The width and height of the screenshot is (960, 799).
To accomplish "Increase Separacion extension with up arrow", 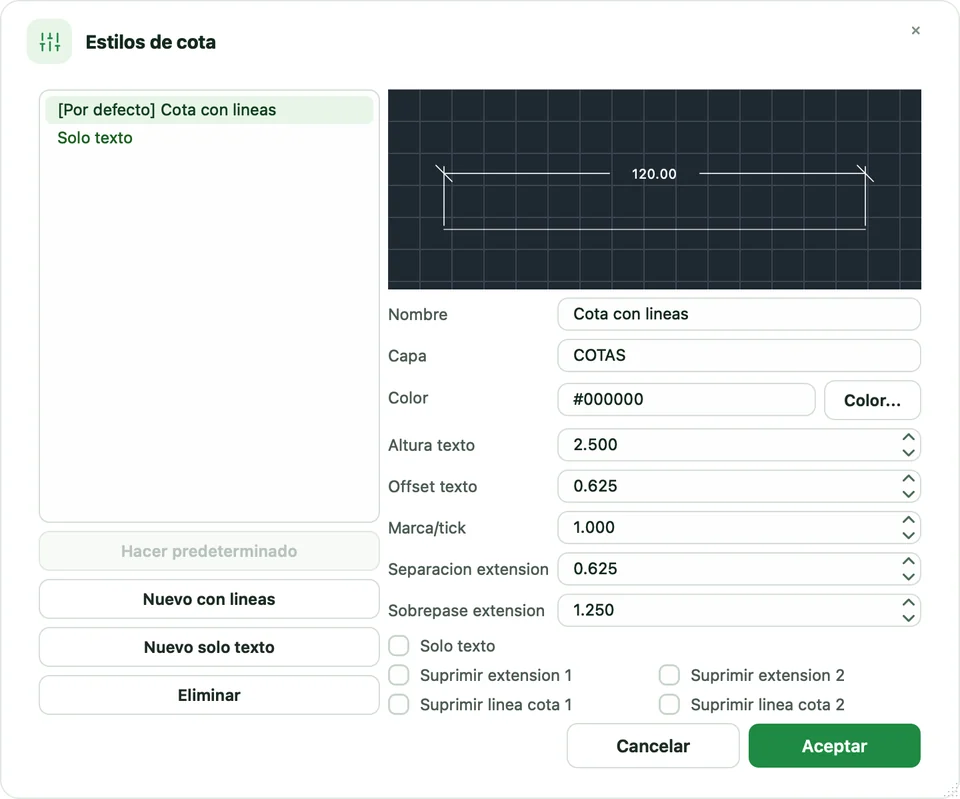I will [909, 561].
